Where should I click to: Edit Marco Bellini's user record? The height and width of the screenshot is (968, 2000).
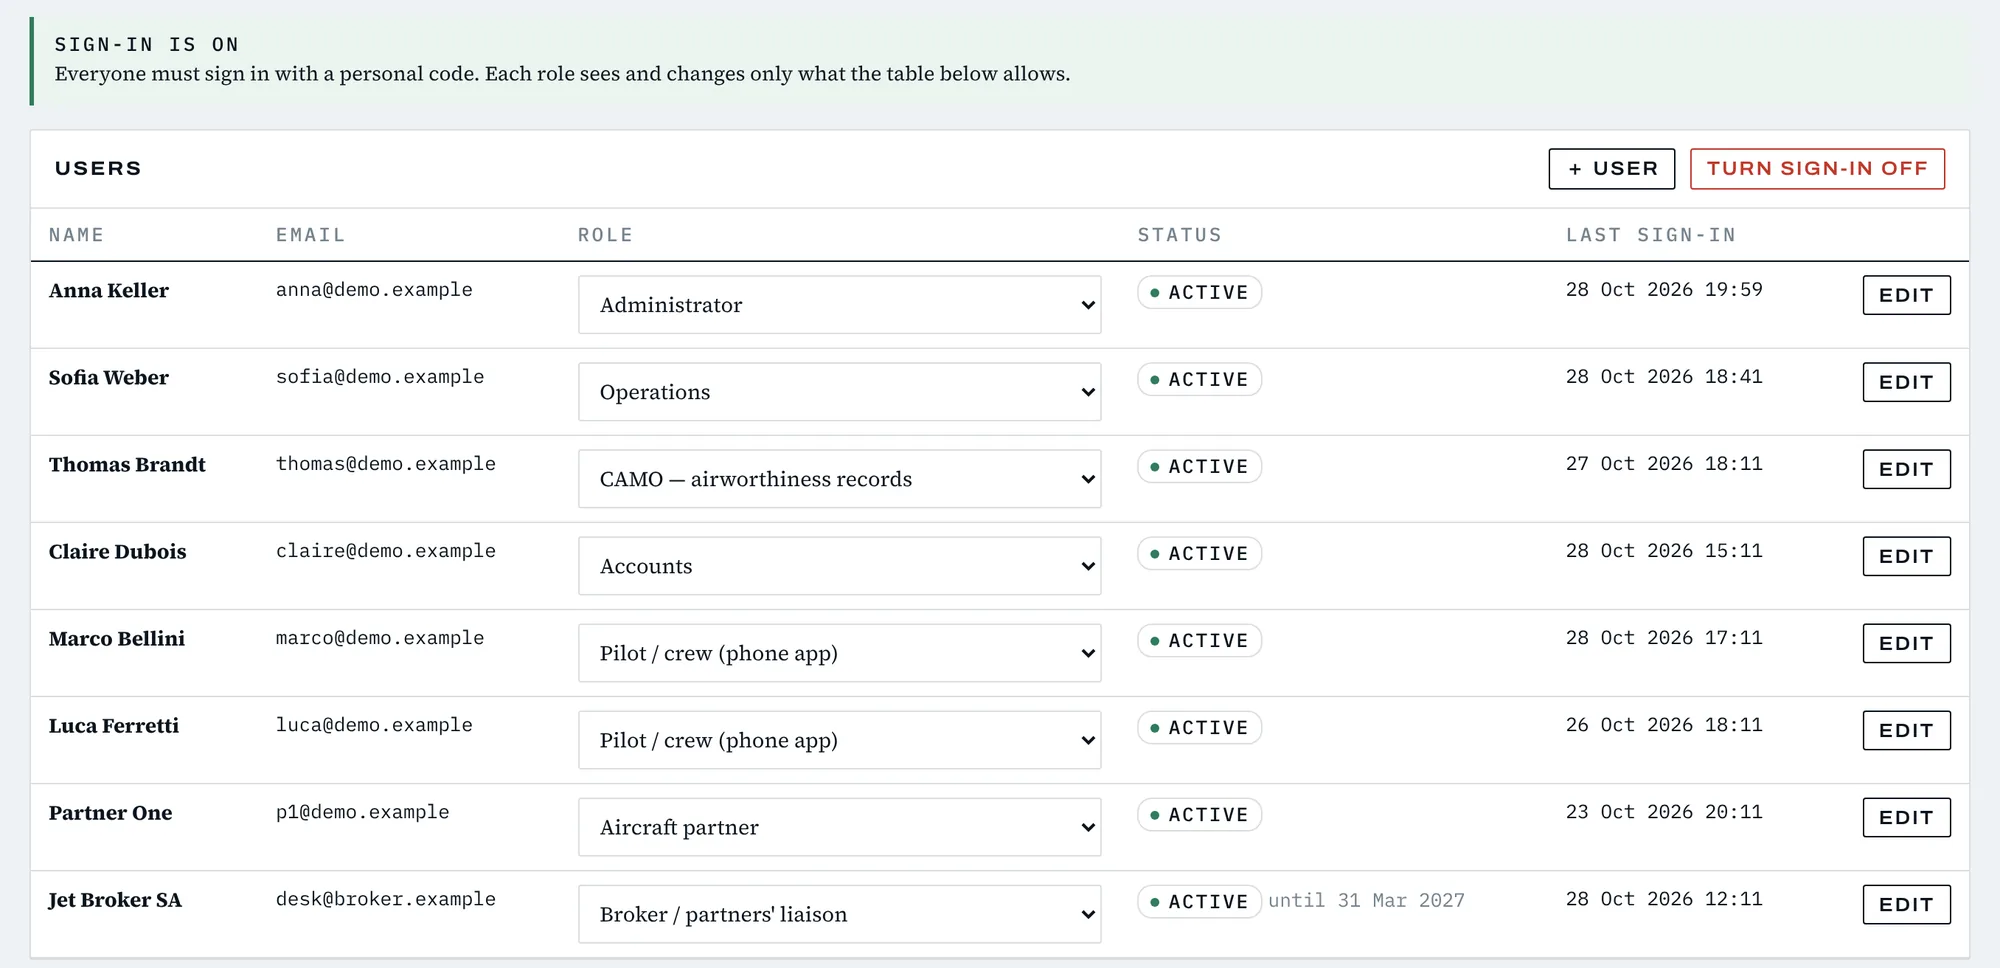pos(1906,643)
